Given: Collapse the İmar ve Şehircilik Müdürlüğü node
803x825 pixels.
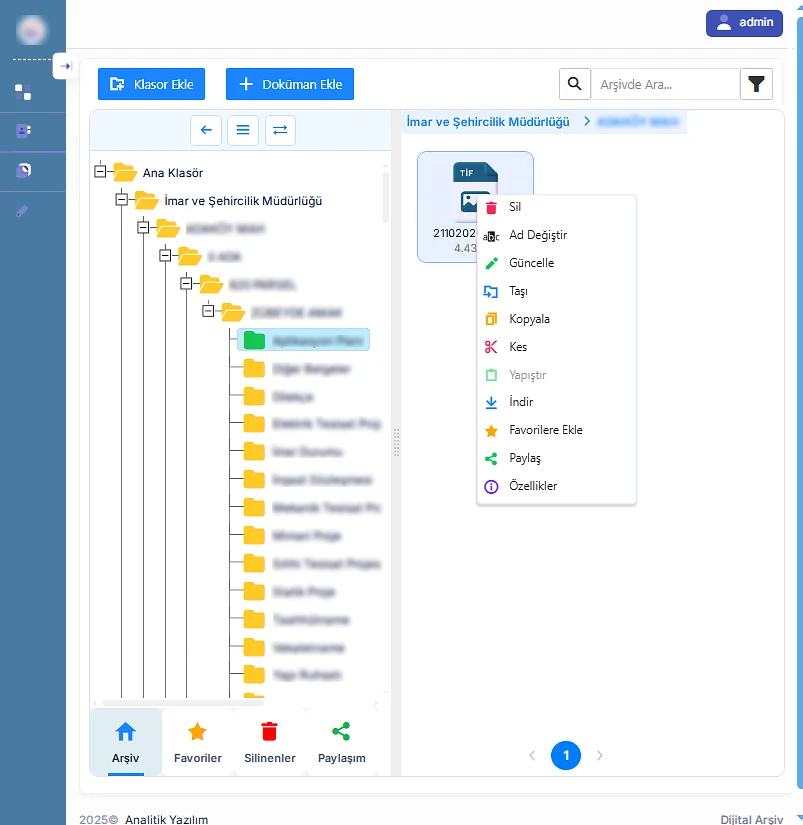Looking at the screenshot, I should (122, 199).
